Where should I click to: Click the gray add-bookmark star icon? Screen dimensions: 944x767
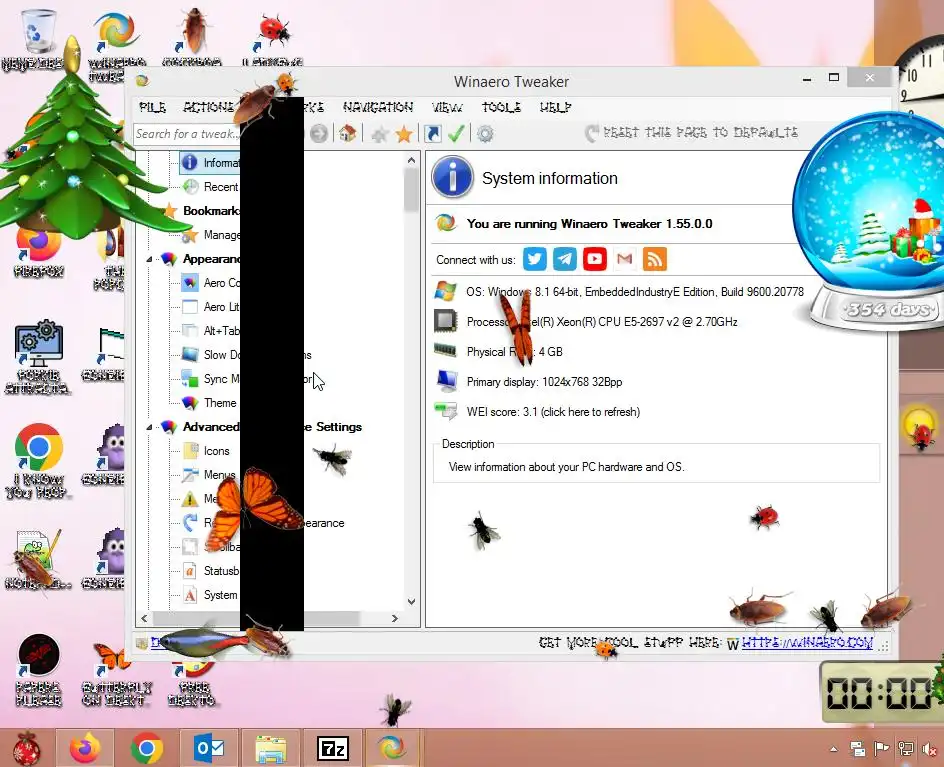379,134
